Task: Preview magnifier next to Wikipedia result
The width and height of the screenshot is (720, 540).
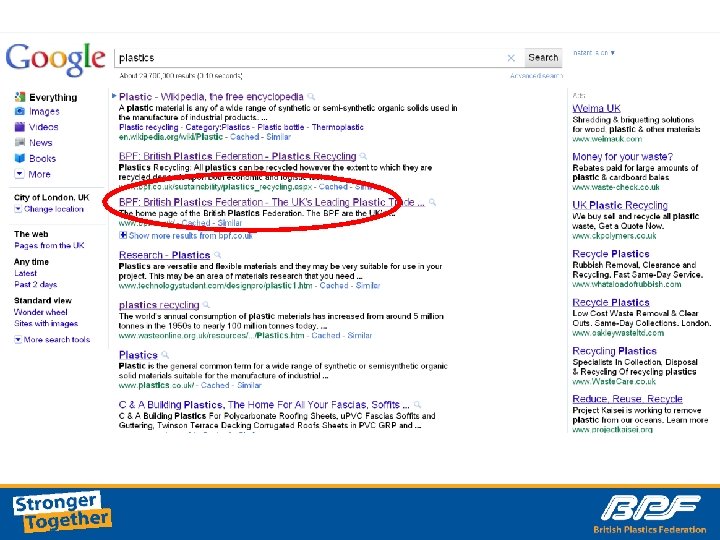Action: [311, 97]
